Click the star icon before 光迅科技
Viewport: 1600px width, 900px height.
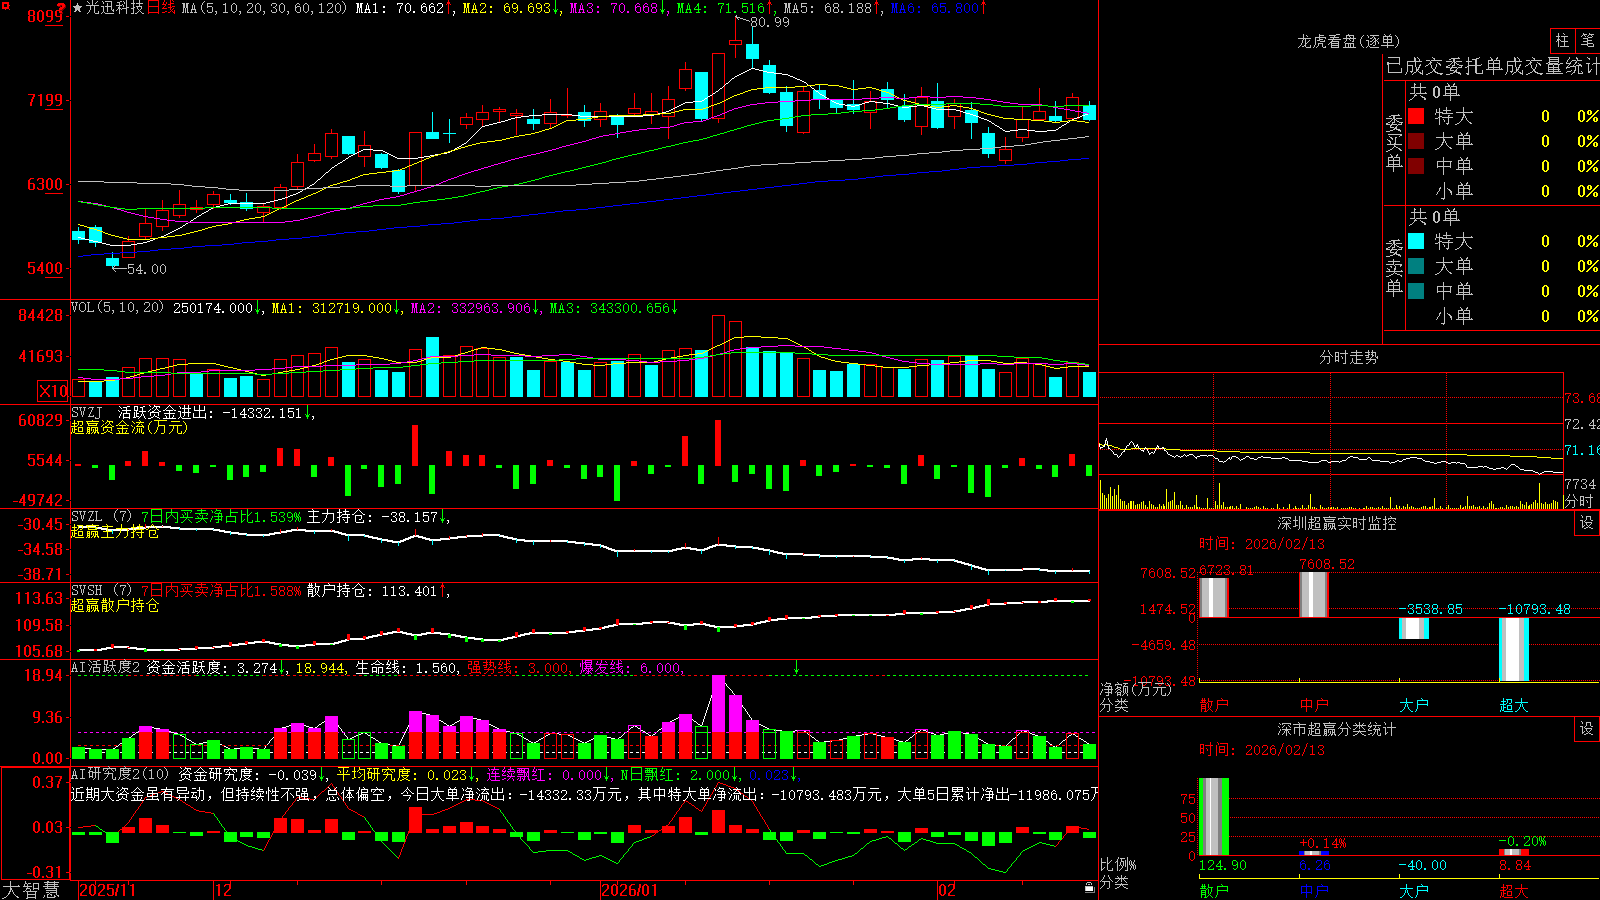pos(78,8)
